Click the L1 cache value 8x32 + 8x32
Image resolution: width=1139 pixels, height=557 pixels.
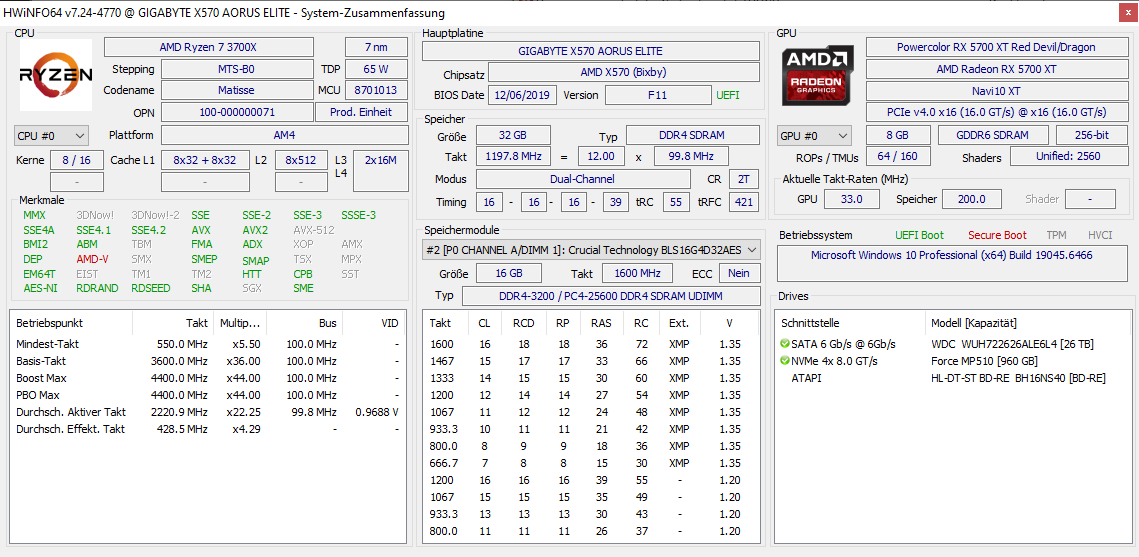click(x=204, y=160)
